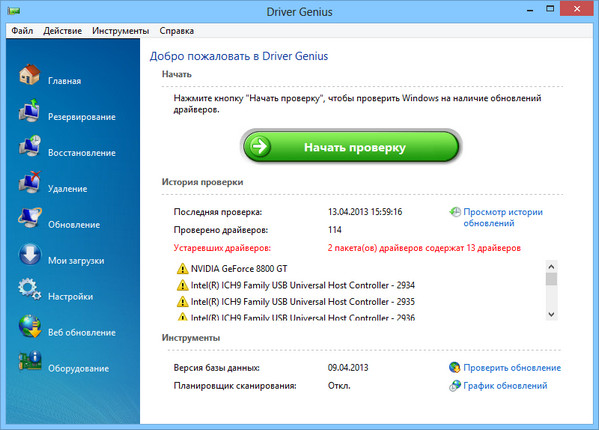Click the Удаление sidebar label
The image size is (599, 430).
(x=68, y=189)
